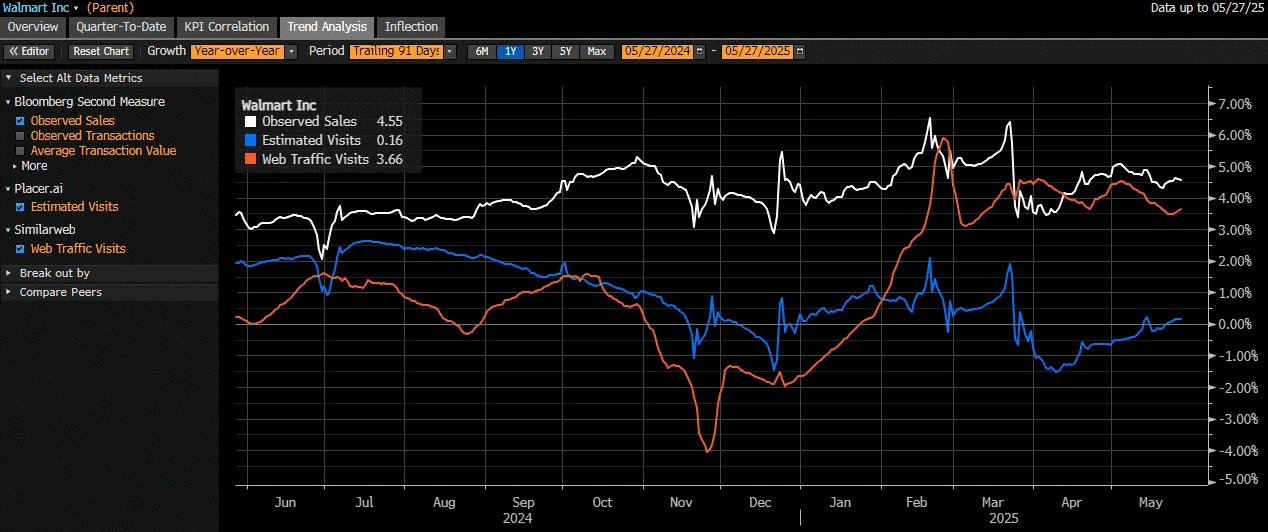
Task: Click the start date 05/27/2024 field
Action: (x=656, y=51)
